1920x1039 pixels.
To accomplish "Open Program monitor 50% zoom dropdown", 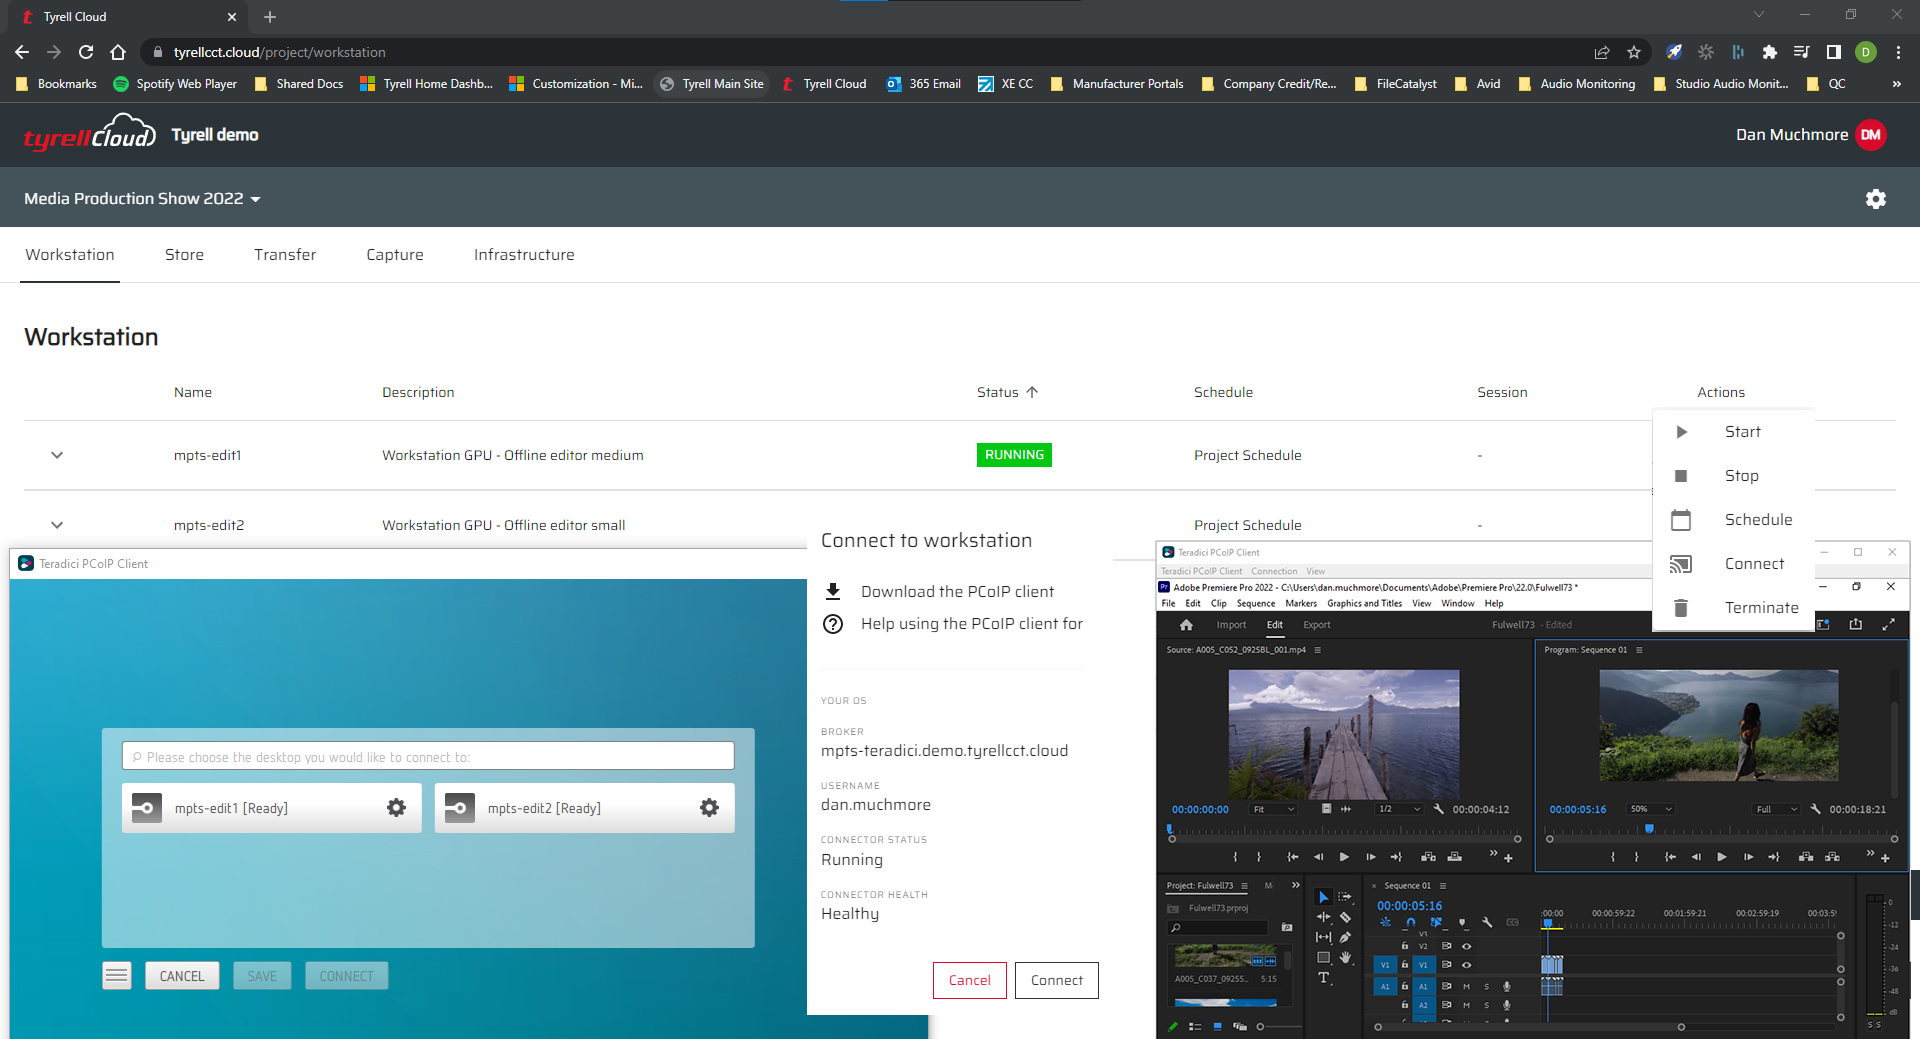I will 1650,809.
